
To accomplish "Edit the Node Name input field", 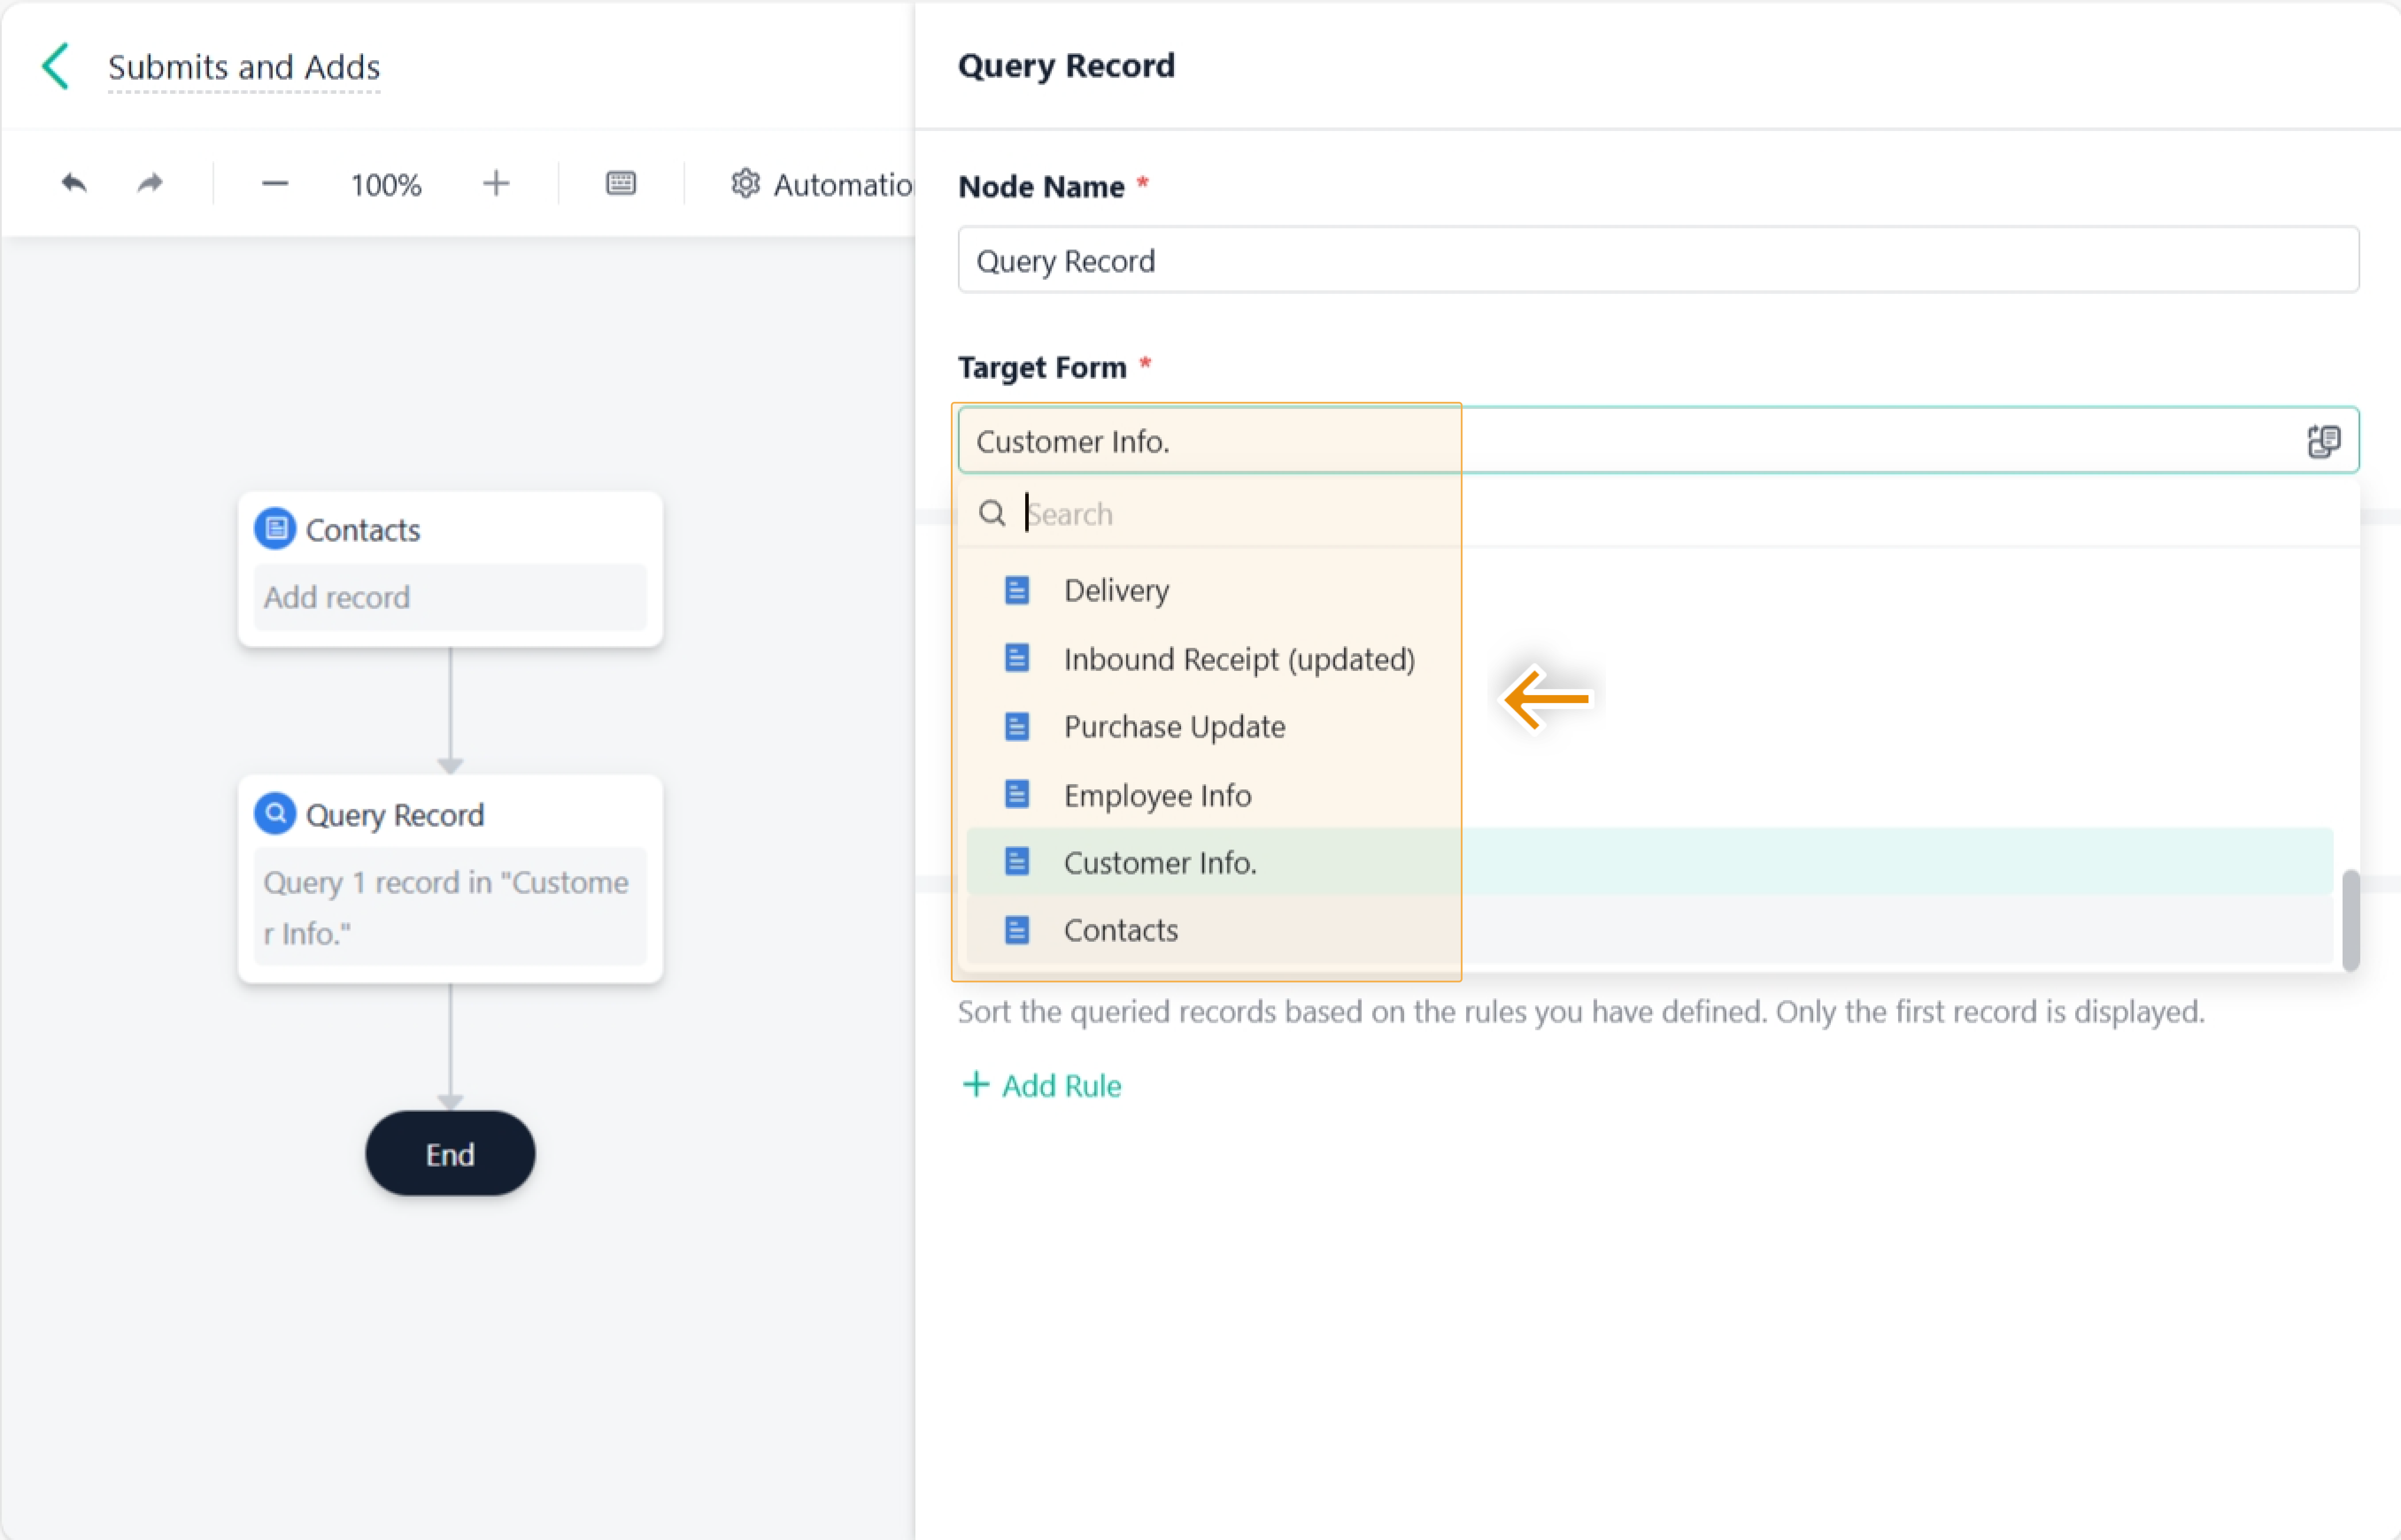I will (x=1658, y=260).
